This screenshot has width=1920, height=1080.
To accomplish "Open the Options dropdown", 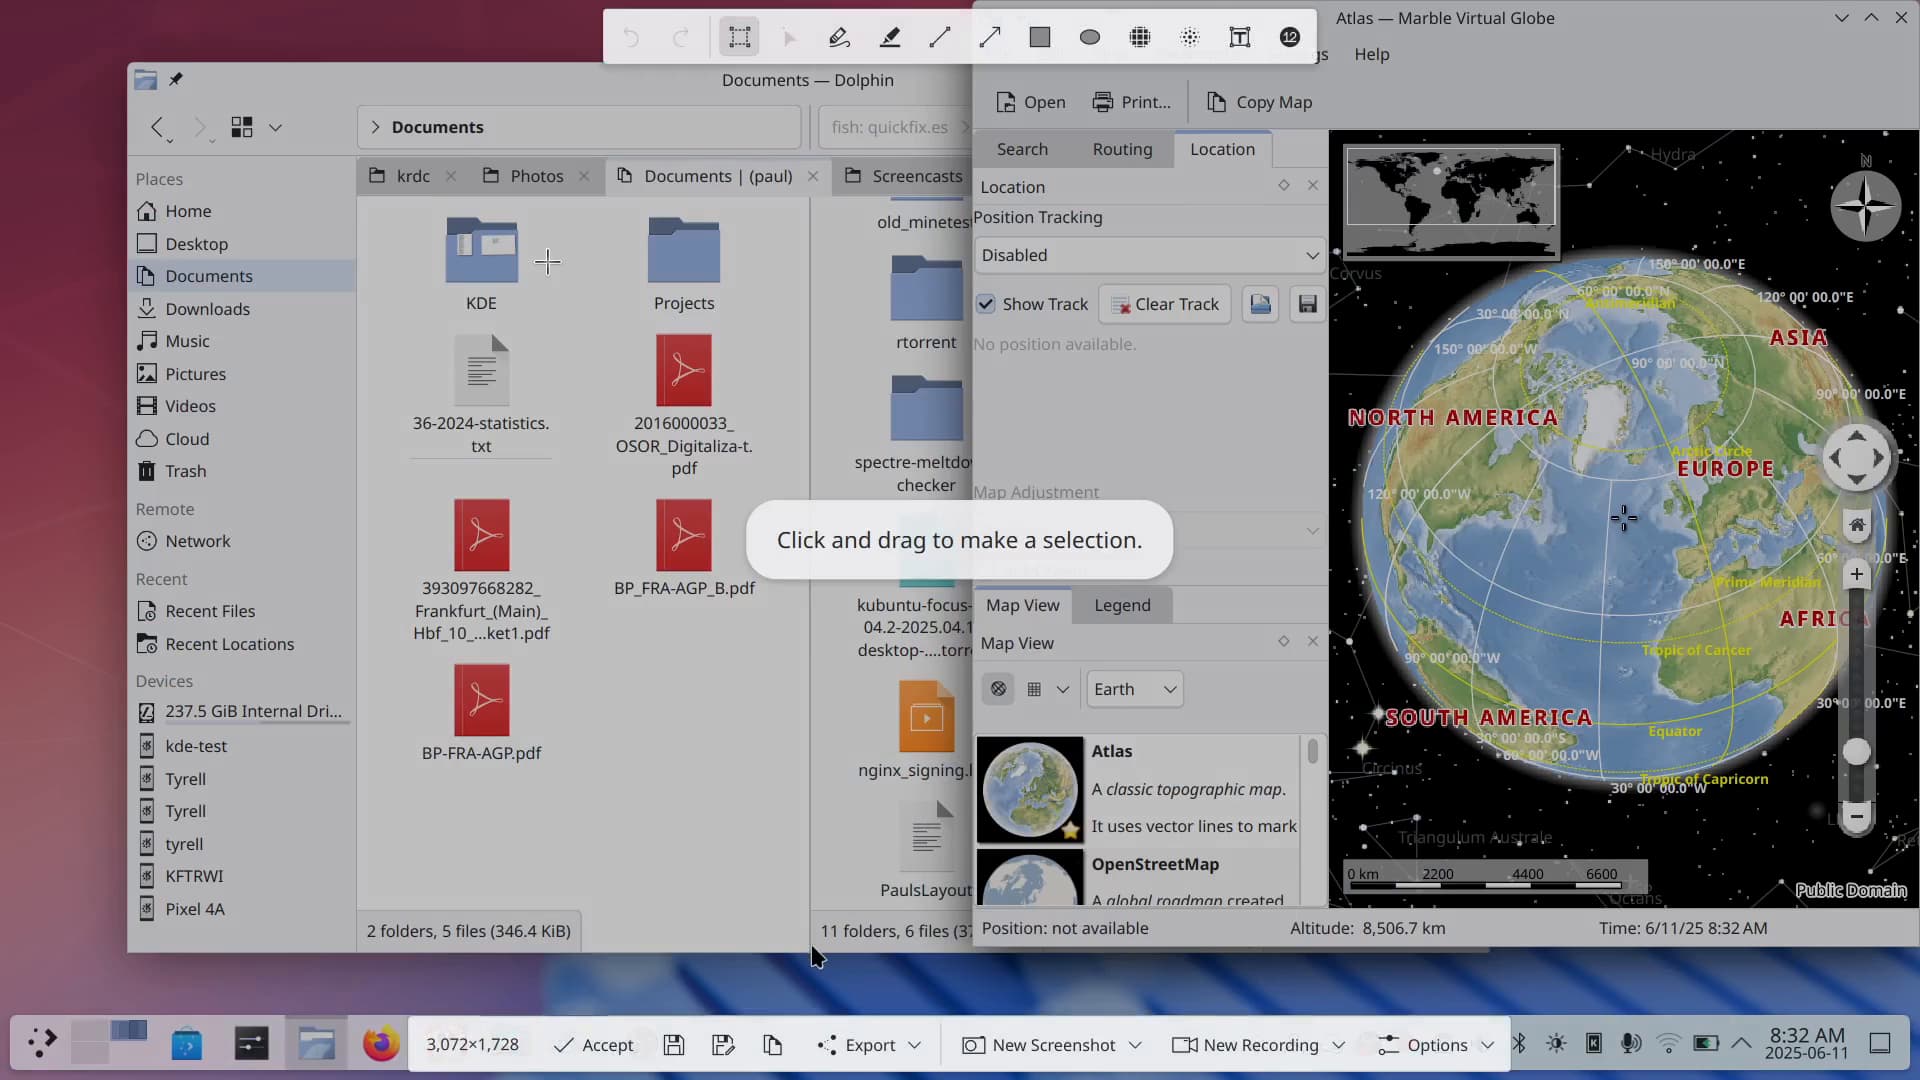I will (x=1435, y=1045).
